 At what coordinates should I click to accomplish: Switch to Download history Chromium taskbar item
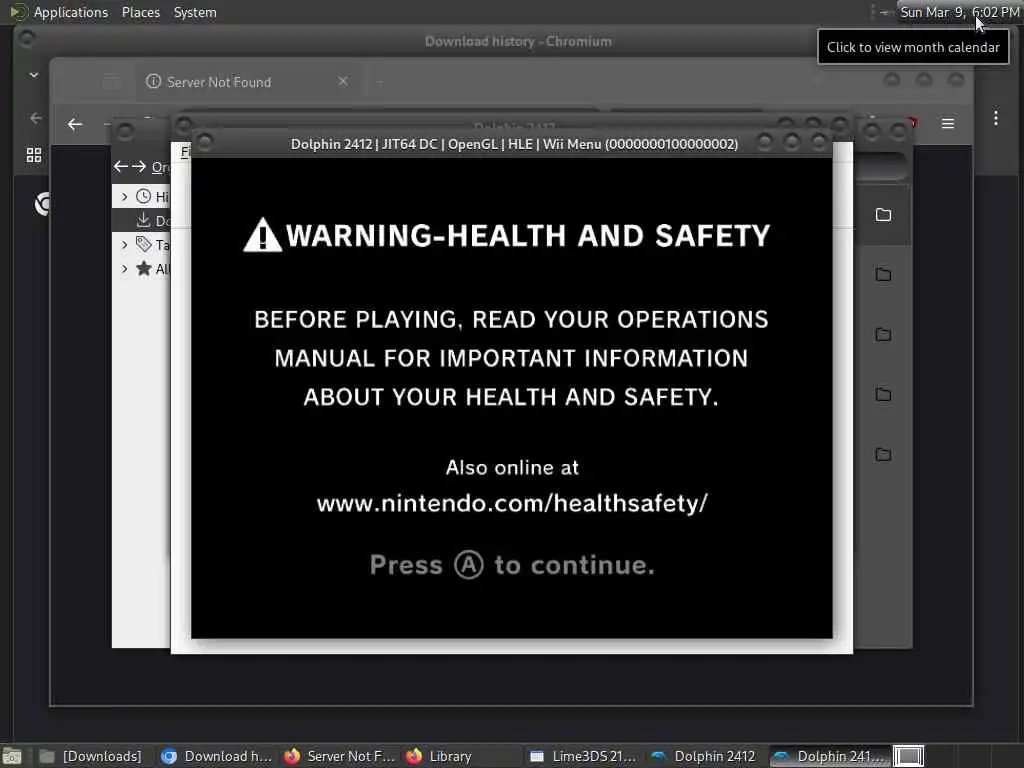coord(216,756)
